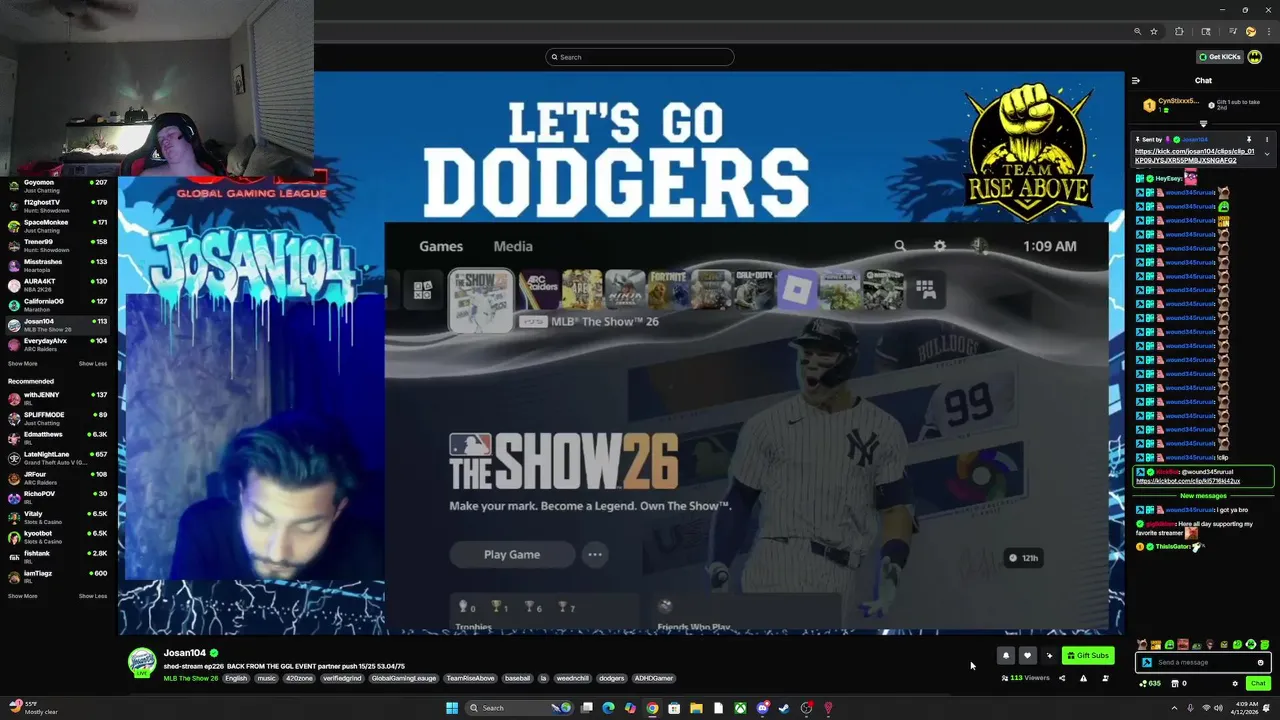Open withJENNY recommended channel
Viewport: 1280px width, 720px height.
(58, 398)
